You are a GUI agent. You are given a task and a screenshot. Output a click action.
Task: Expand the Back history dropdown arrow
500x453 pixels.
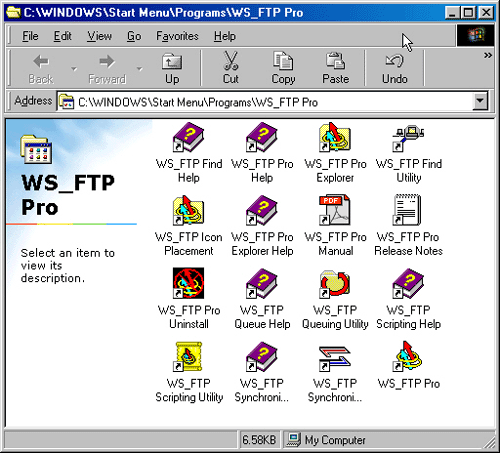[74, 69]
